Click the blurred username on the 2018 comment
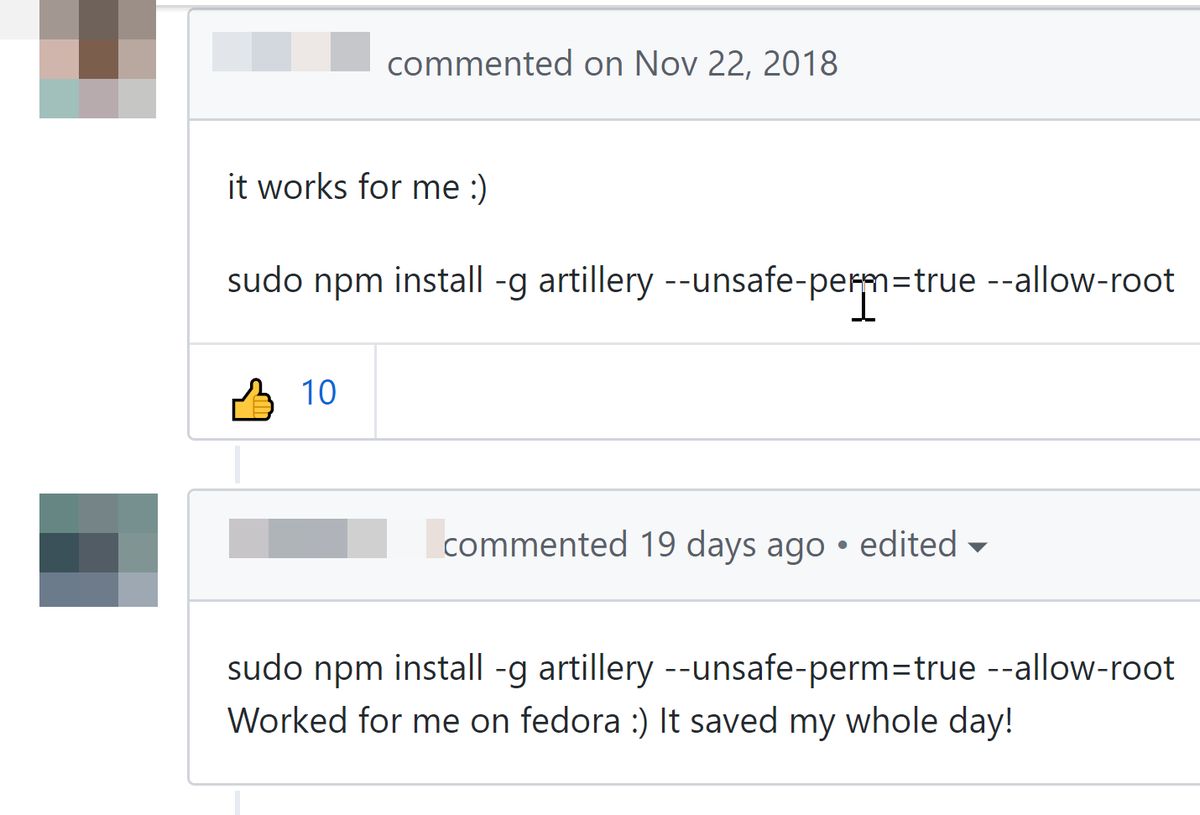This screenshot has height=815, width=1200. point(291,52)
